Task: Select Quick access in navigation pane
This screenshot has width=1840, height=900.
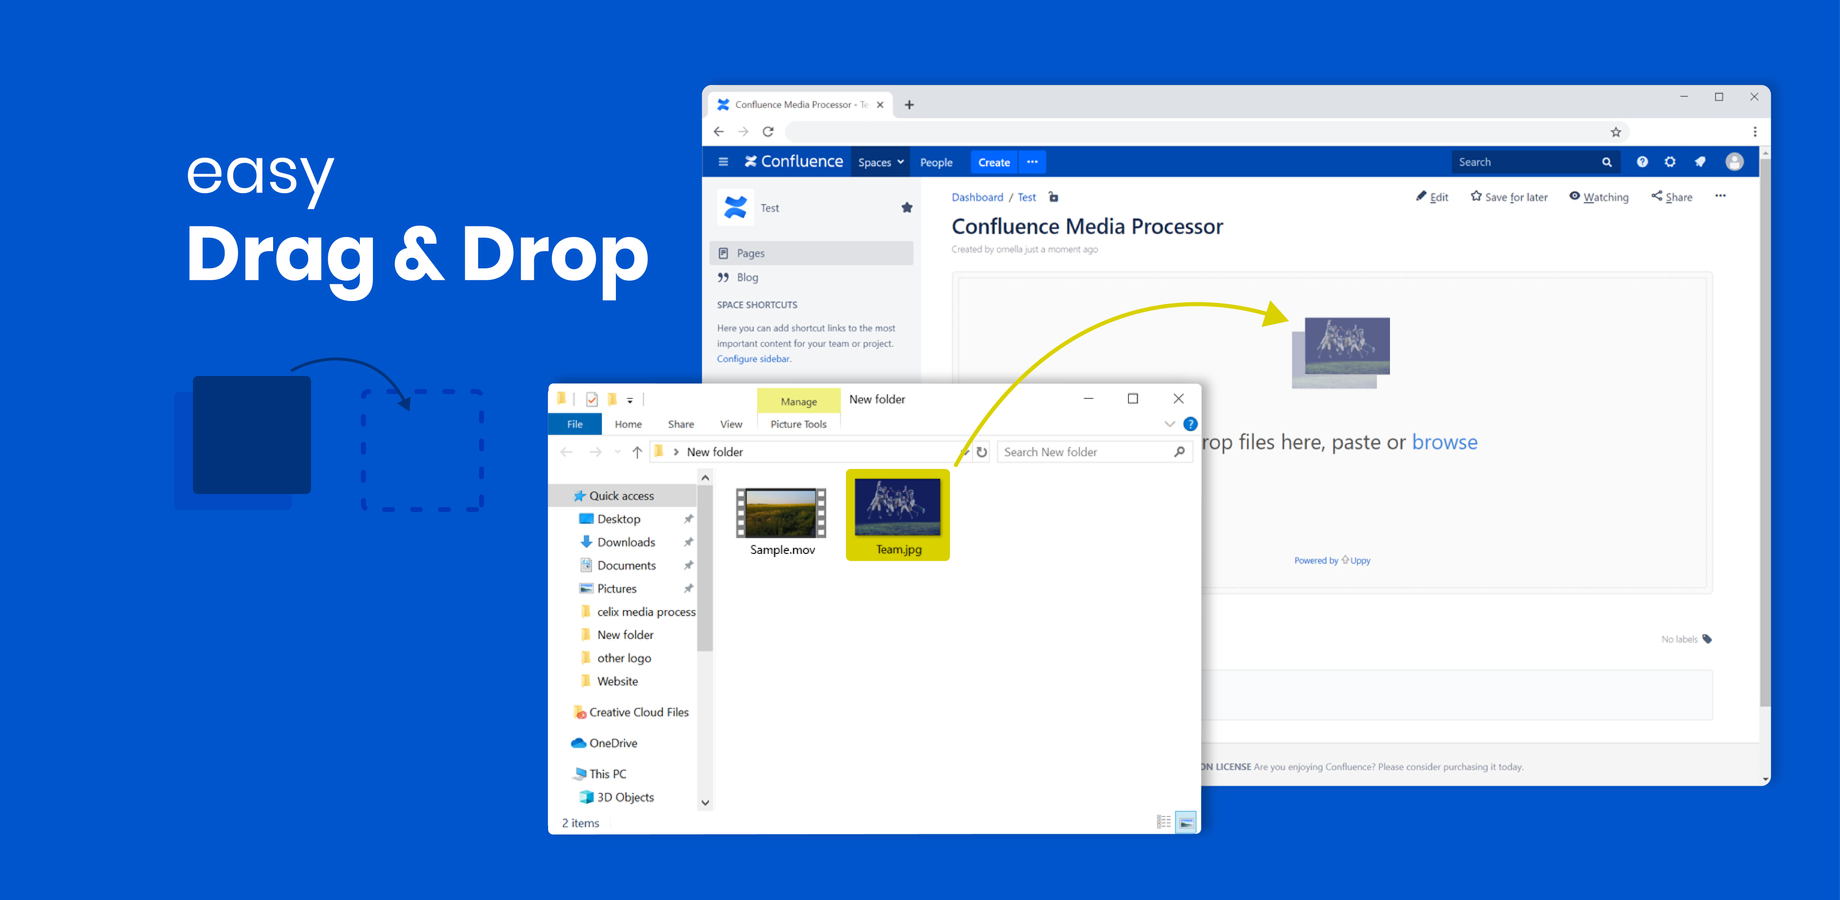Action: pos(622,496)
